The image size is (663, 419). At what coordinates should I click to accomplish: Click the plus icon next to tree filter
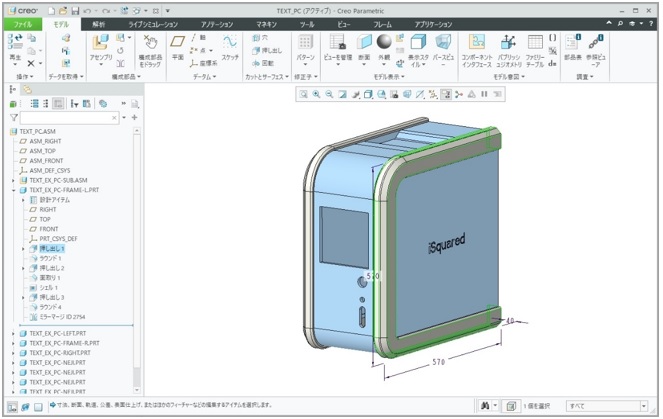134,118
